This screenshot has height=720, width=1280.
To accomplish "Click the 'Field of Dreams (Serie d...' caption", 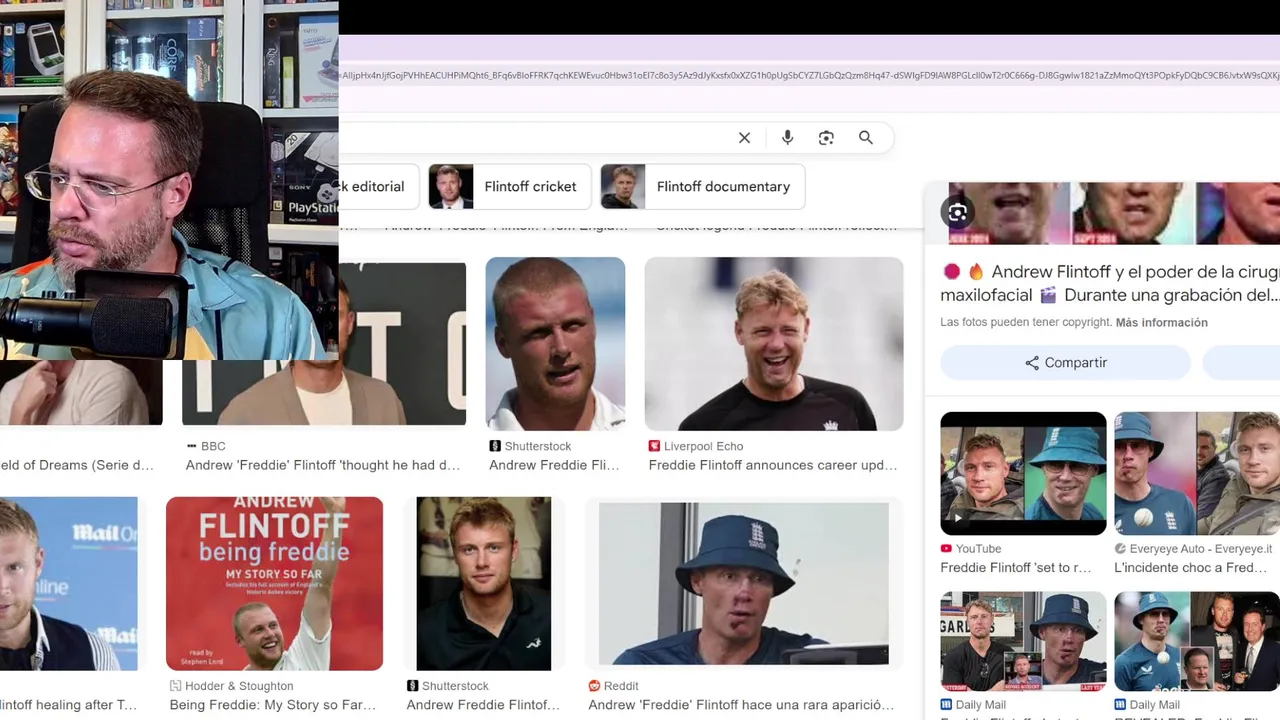I will [77, 465].
